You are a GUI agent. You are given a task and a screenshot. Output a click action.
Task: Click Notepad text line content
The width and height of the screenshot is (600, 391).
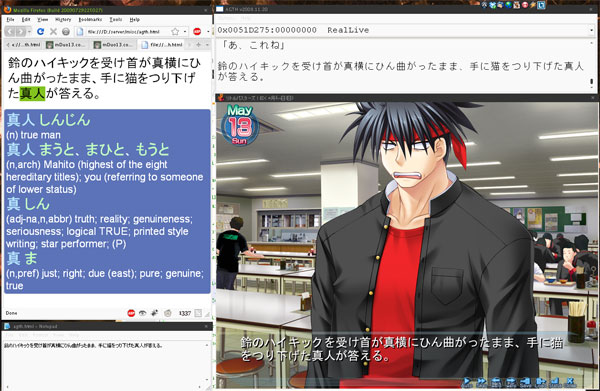83,345
